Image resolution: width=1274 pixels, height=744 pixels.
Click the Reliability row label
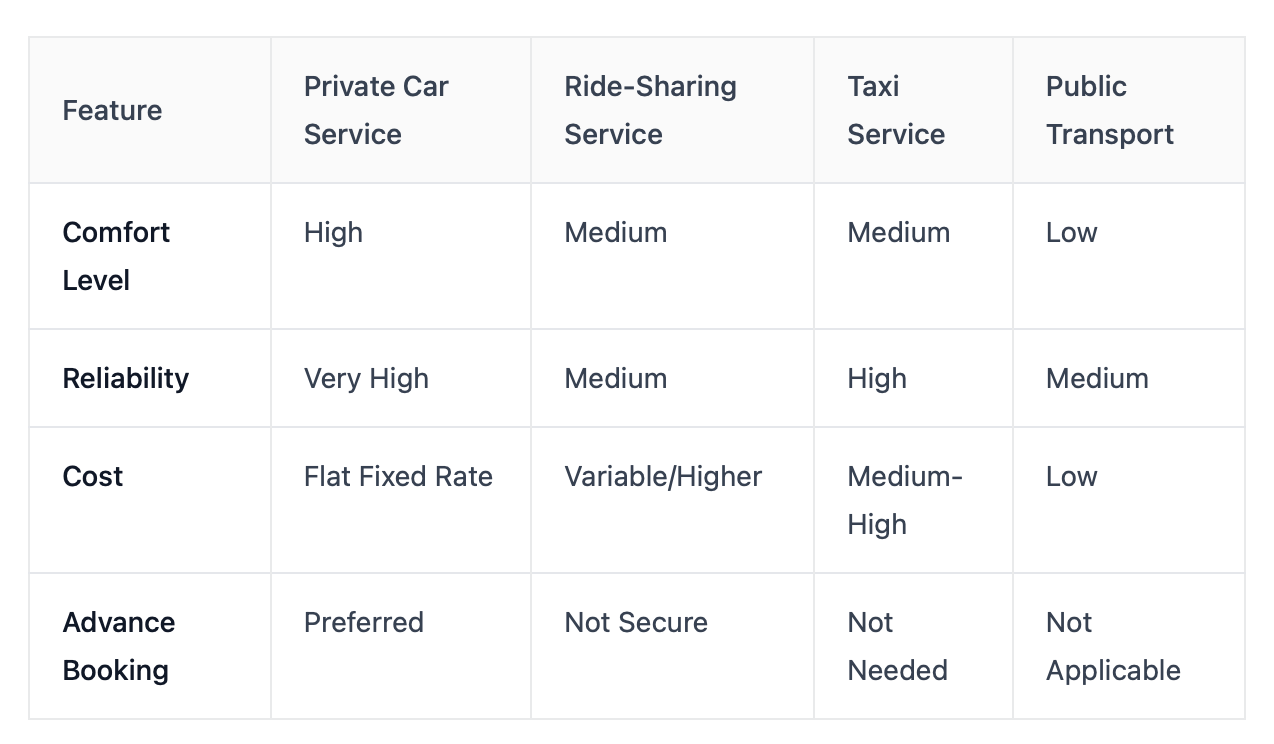(126, 378)
